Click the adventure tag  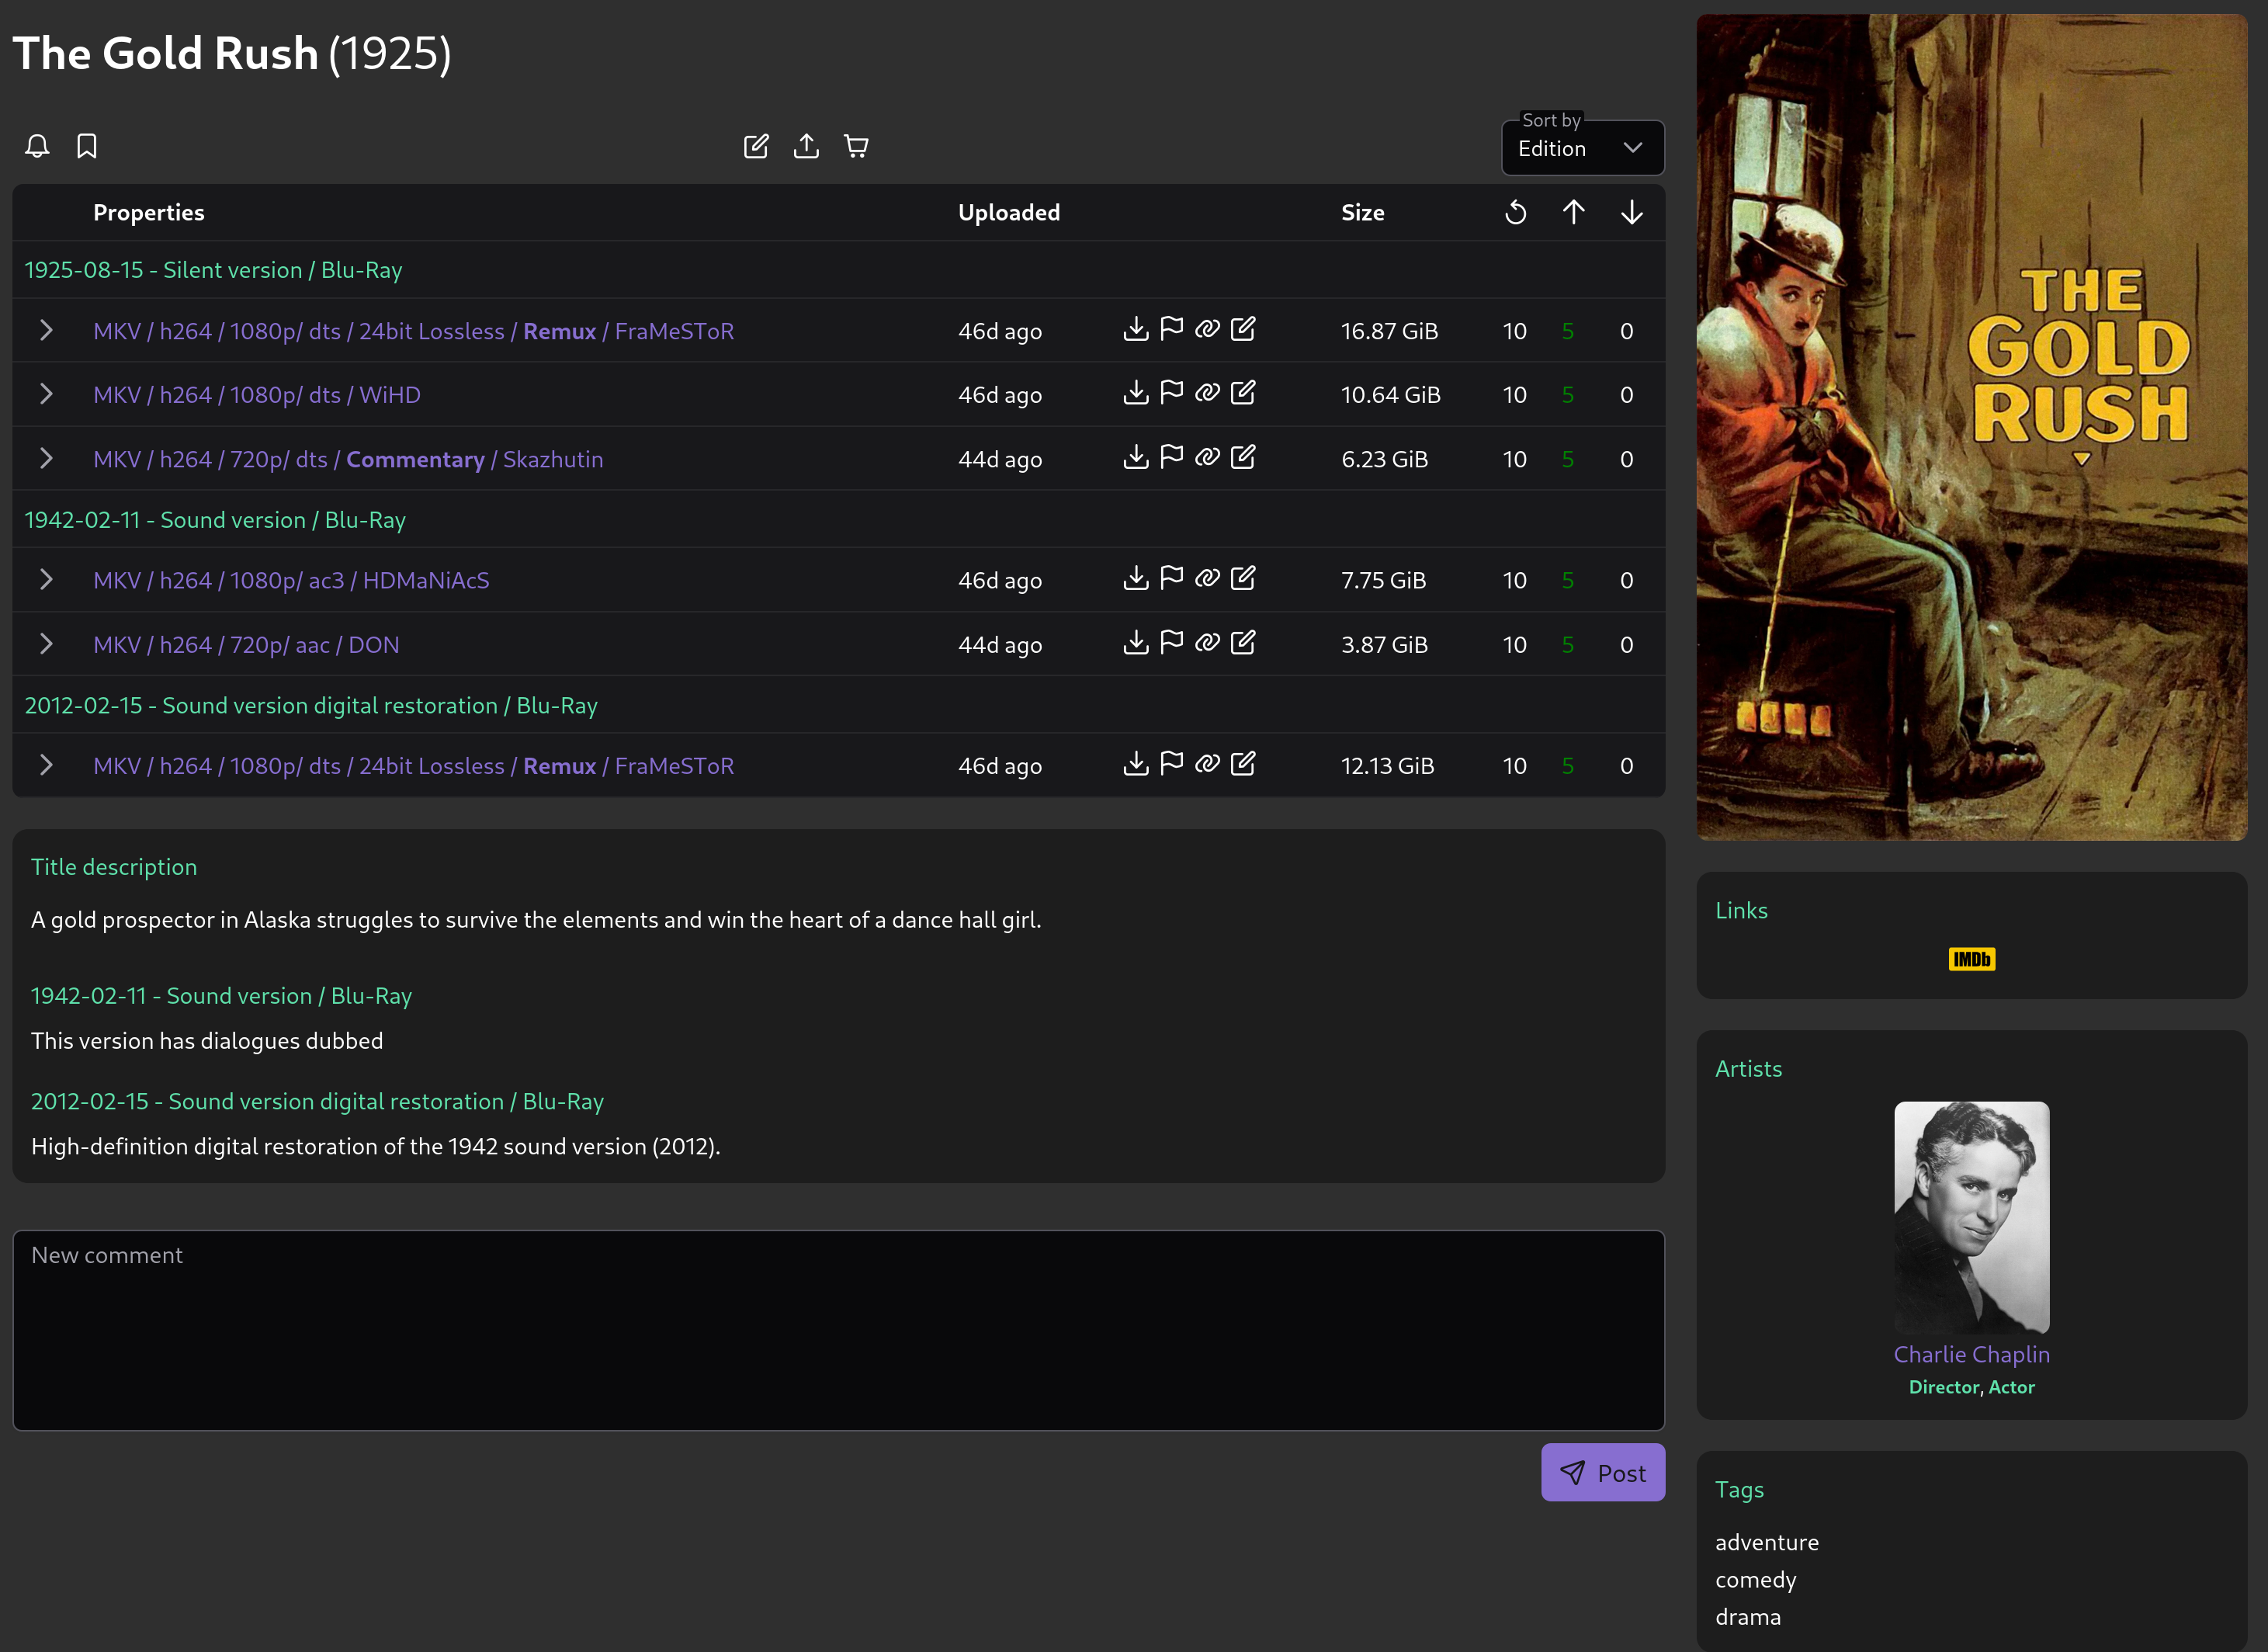click(1767, 1542)
